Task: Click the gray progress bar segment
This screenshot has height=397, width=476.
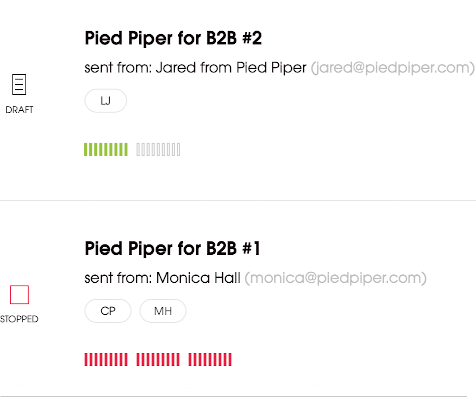Action: (158, 149)
